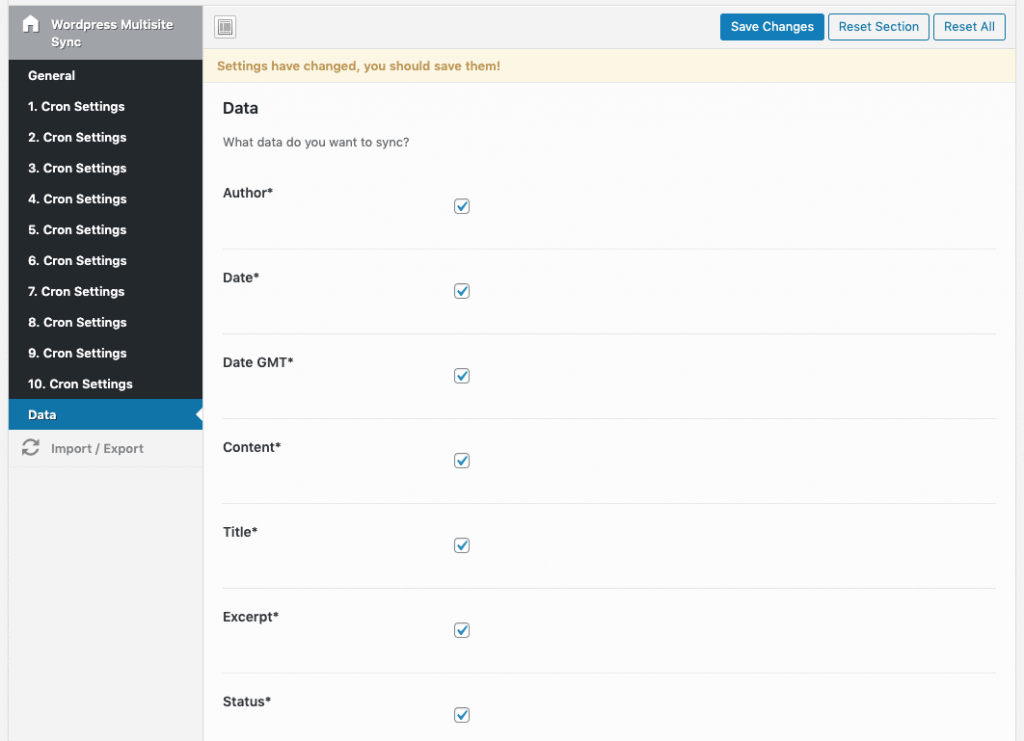The height and width of the screenshot is (741, 1024).
Task: Uncheck the Content sync checkbox
Action: tap(462, 461)
